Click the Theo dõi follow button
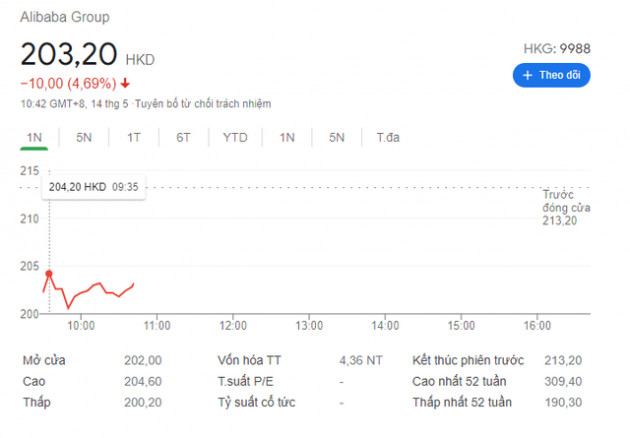This screenshot has height=438, width=630. (x=551, y=75)
